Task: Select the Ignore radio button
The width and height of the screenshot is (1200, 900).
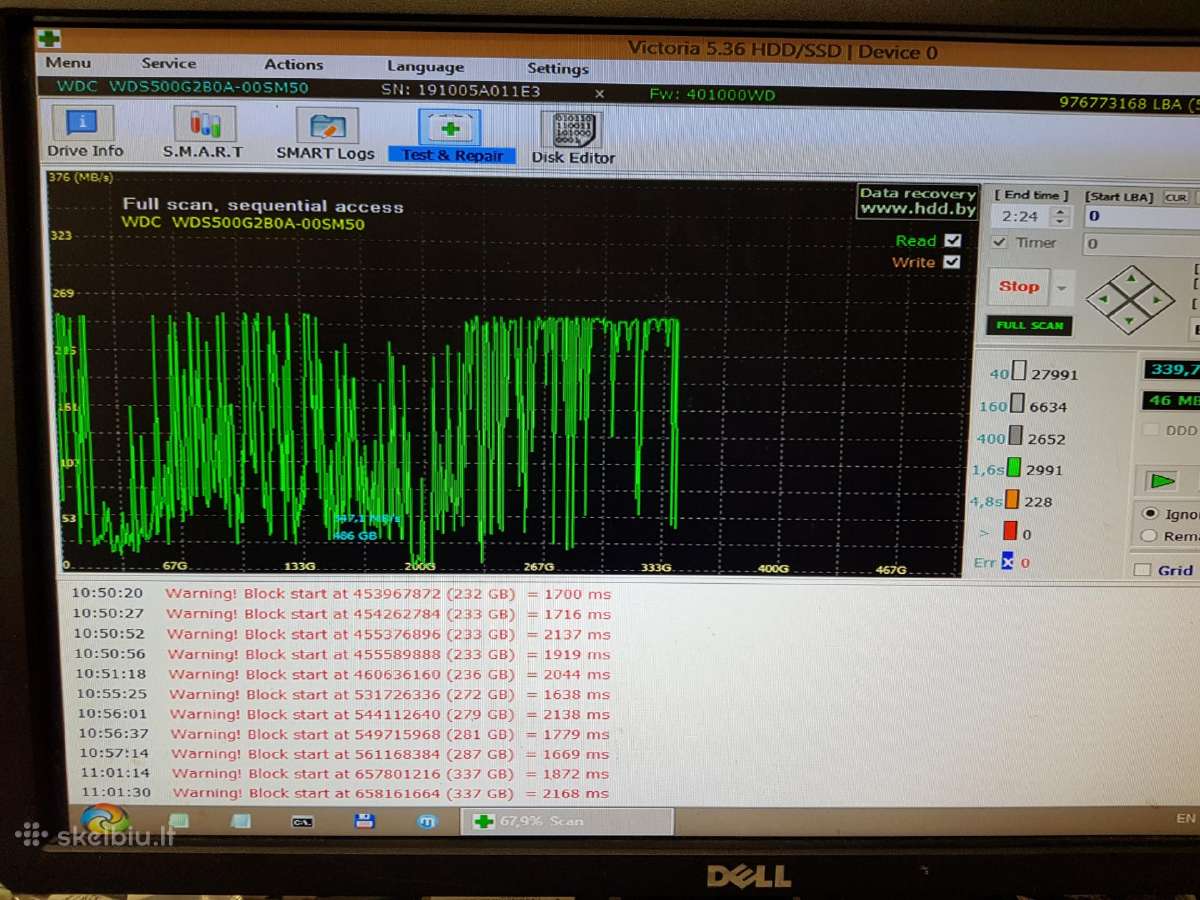Action: tap(1149, 514)
